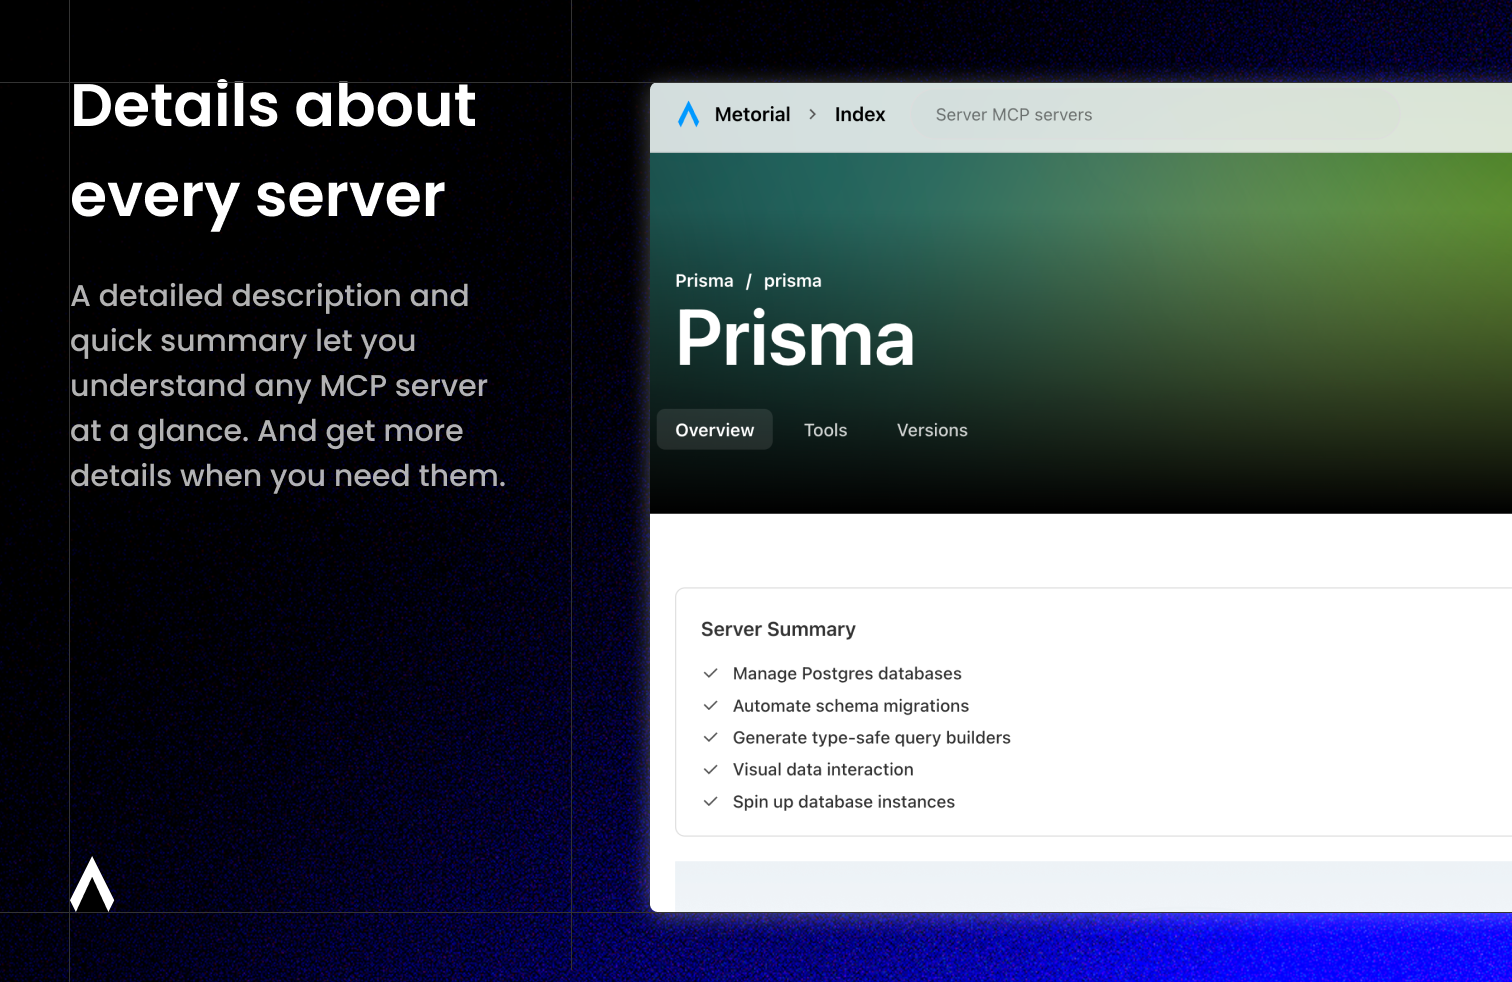
Task: Switch to the Tools tab
Action: (x=826, y=430)
